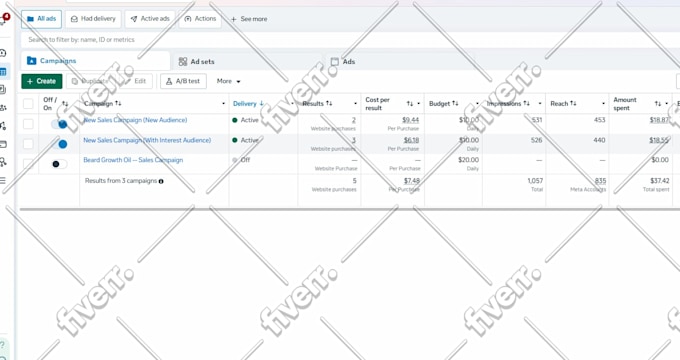The width and height of the screenshot is (680, 360).
Task: Click the $18.87 amount spent value
Action: pos(659,120)
